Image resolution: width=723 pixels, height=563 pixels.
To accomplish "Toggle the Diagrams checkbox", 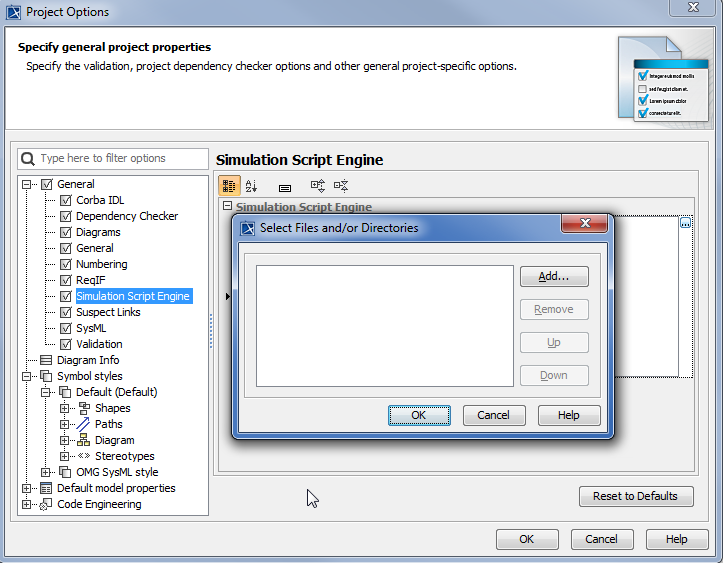I will click(66, 232).
